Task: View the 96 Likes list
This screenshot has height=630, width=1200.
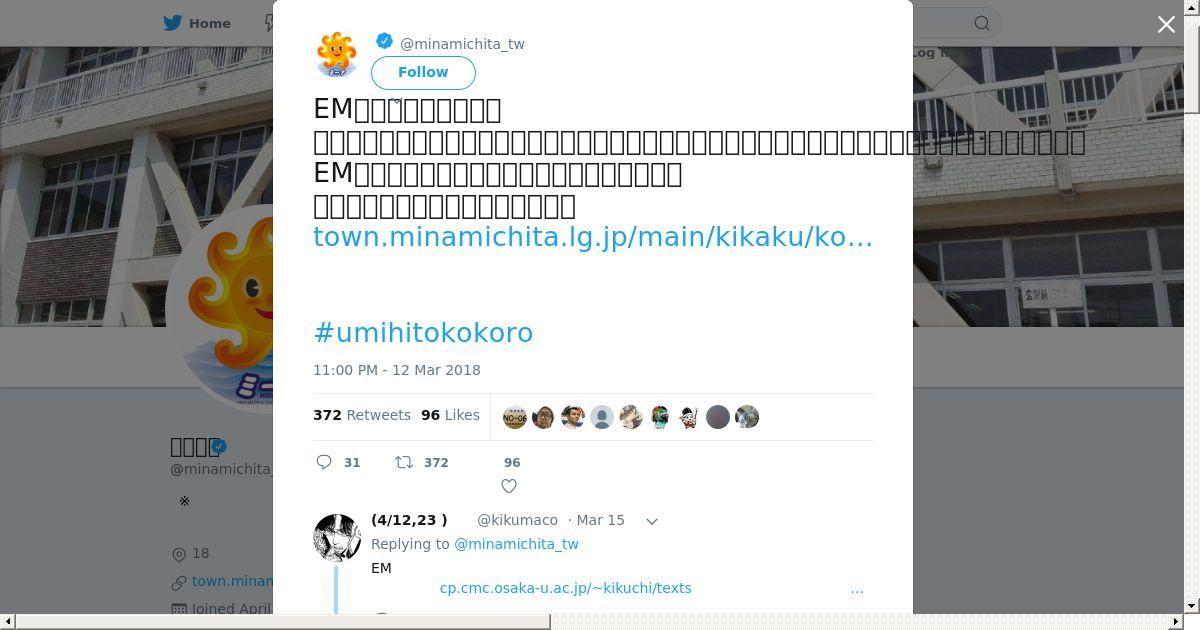Action: pos(450,415)
